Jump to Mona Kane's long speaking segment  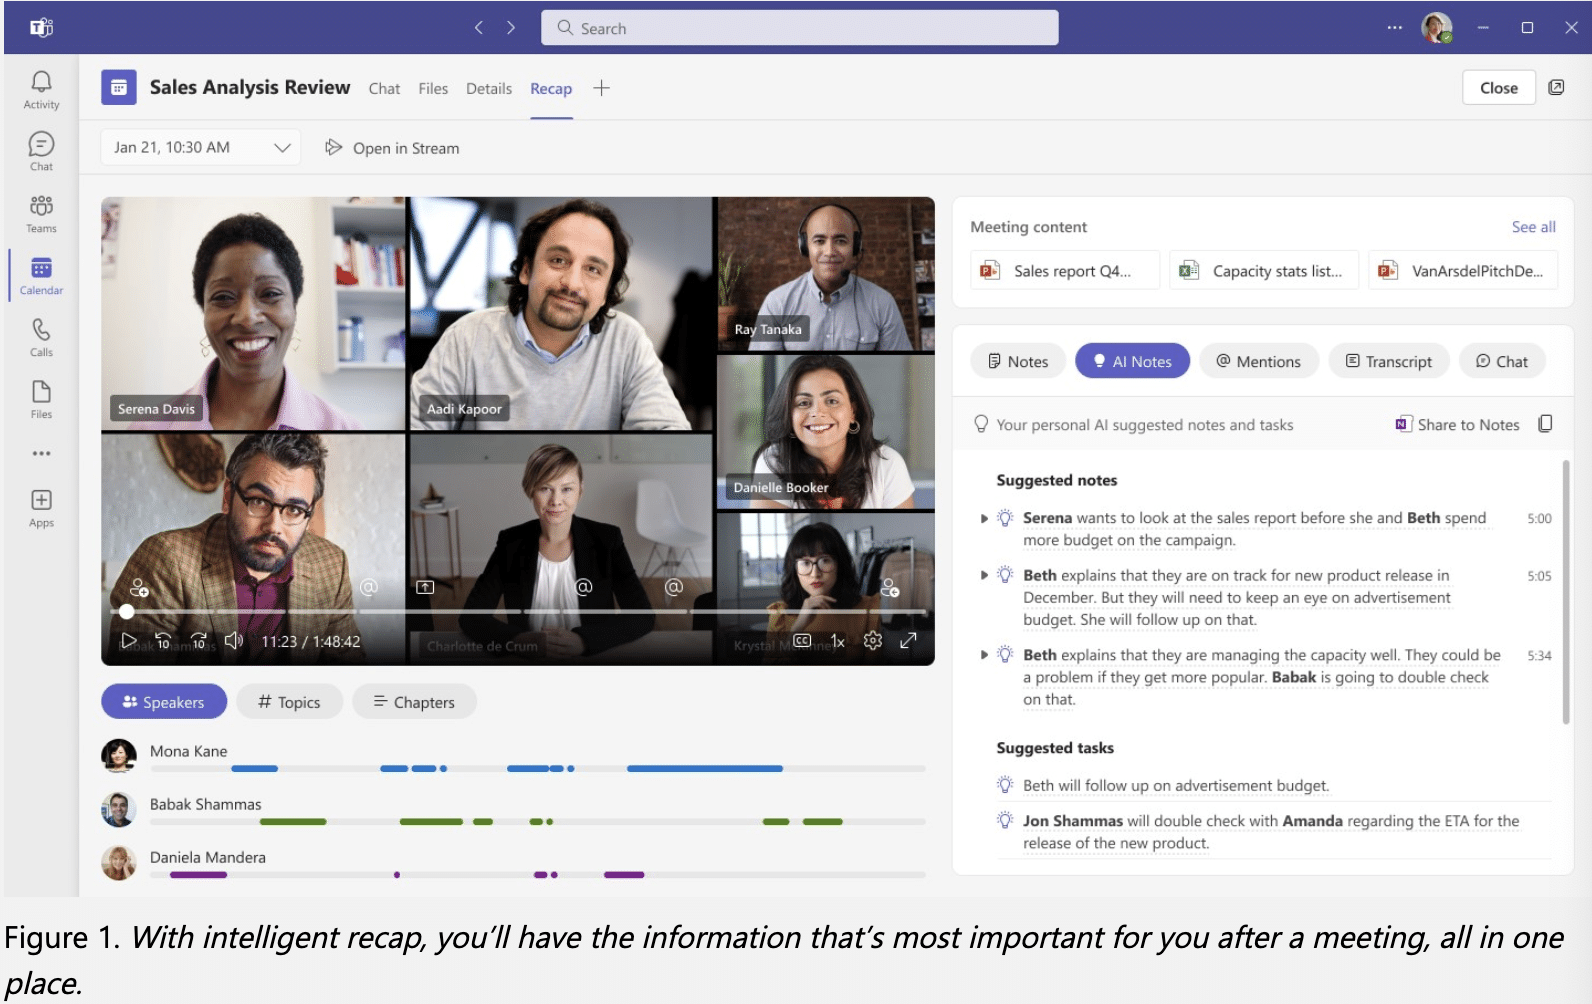pos(704,769)
